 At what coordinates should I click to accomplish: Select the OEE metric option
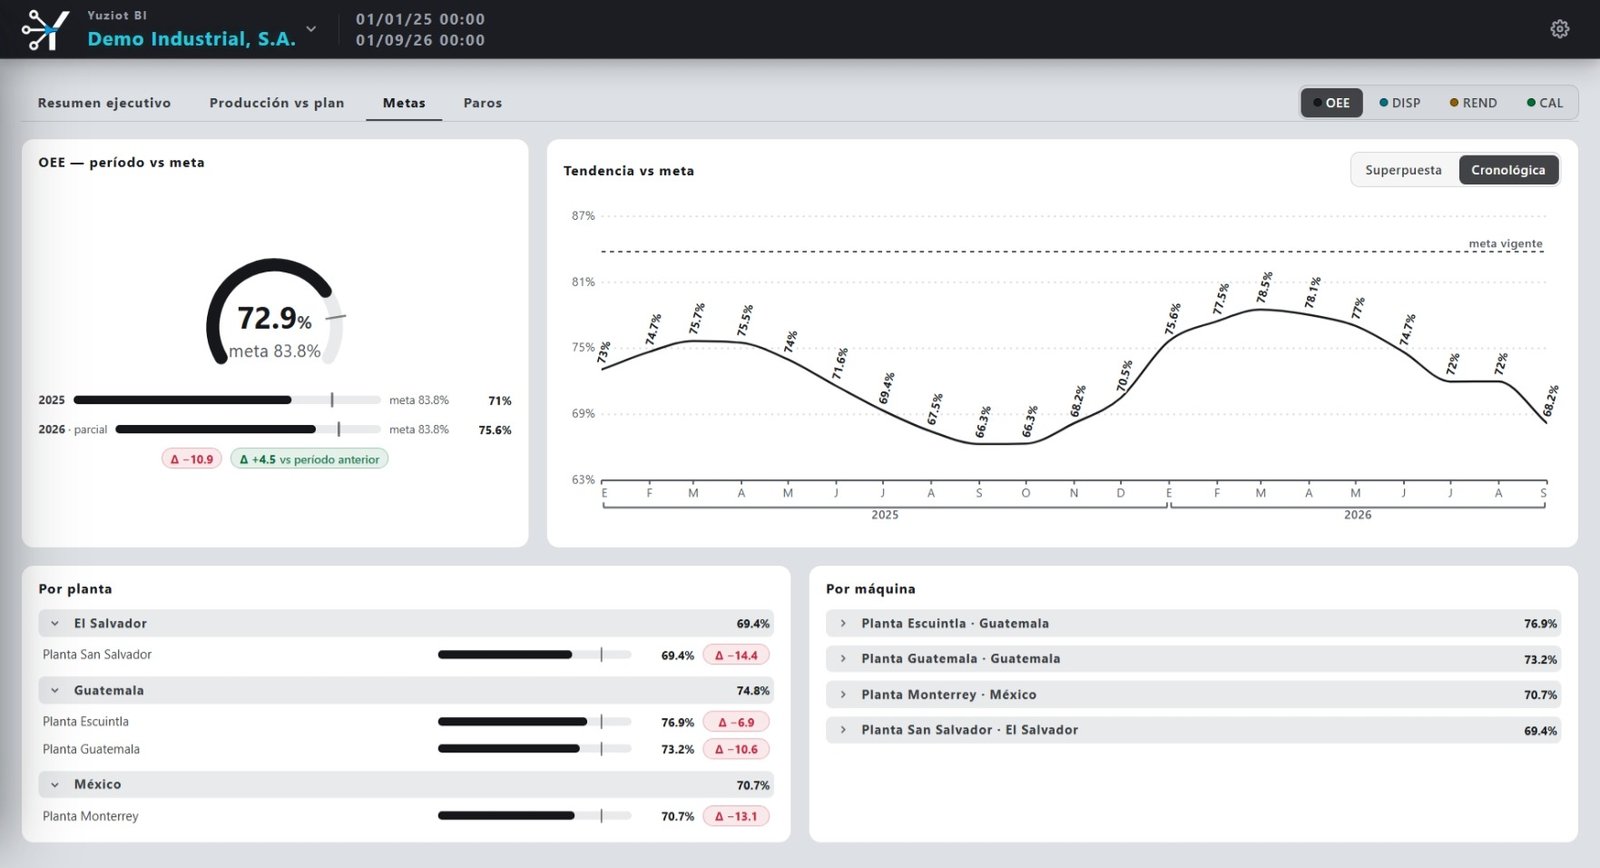tap(1331, 103)
